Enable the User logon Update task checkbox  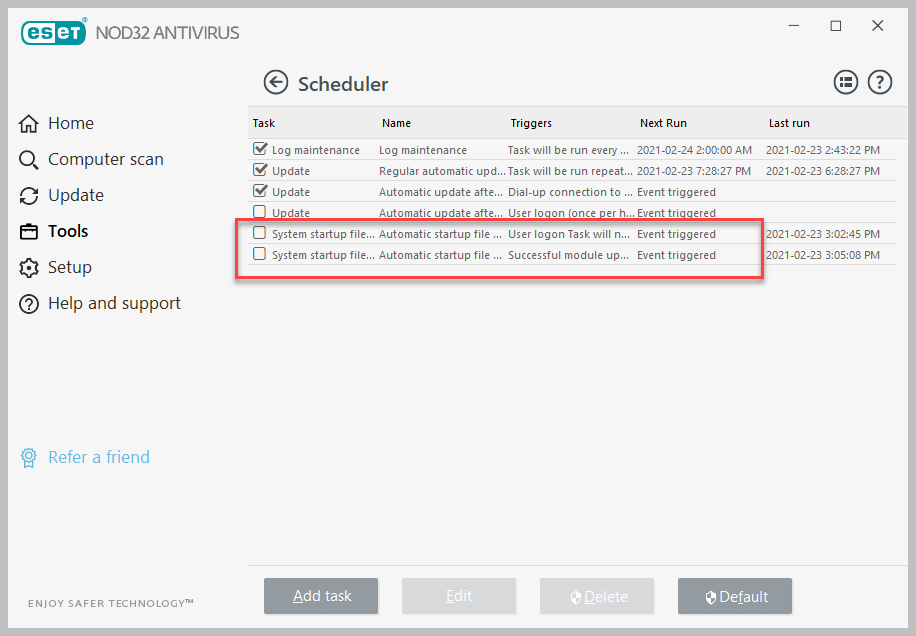259,212
